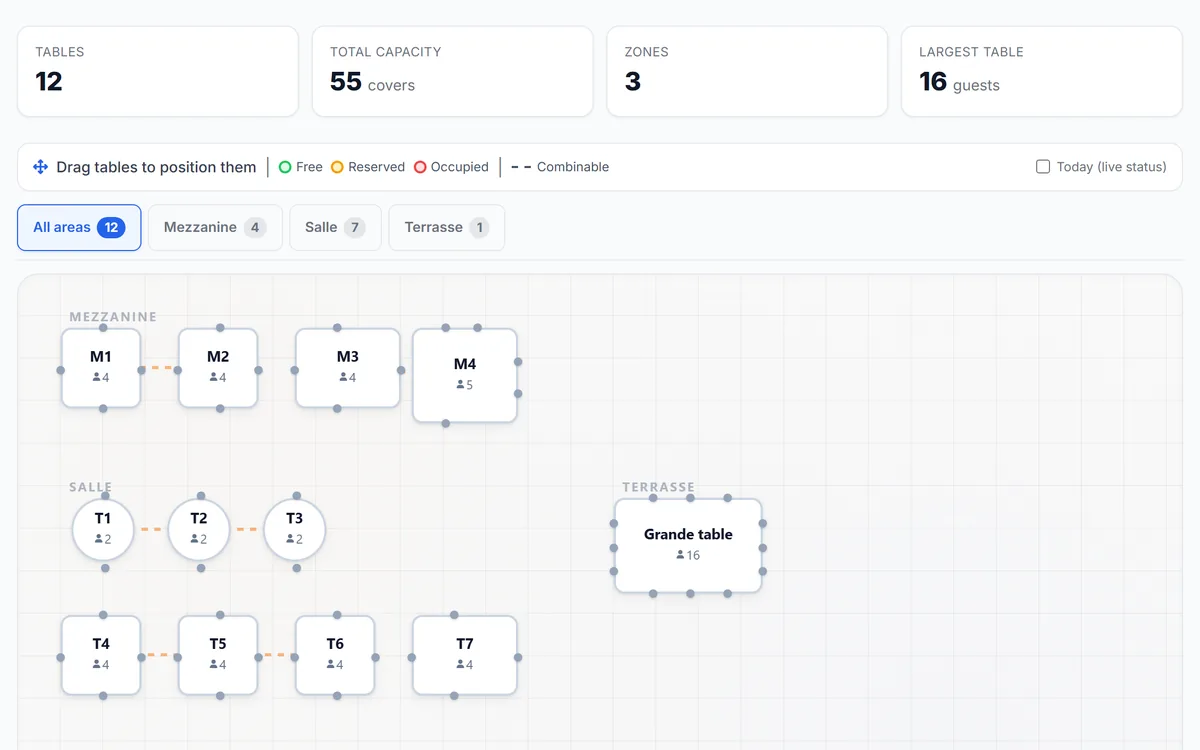
Task: Click the ZONES value "3"
Action: point(632,82)
